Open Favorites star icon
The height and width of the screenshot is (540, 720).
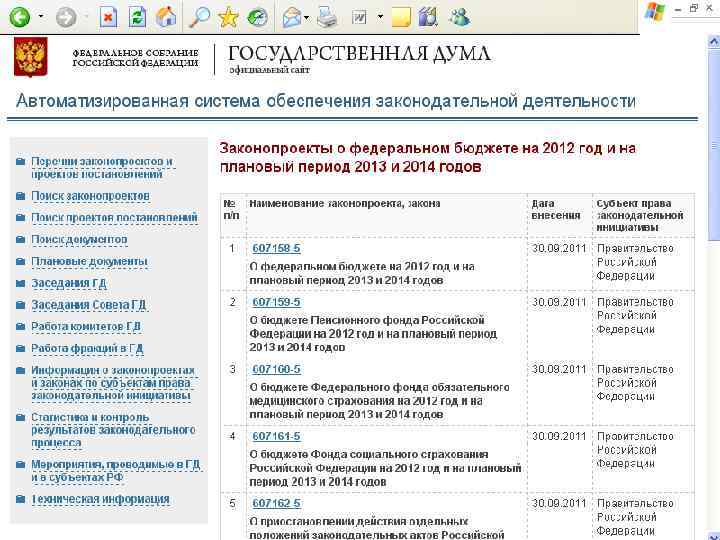tap(228, 17)
